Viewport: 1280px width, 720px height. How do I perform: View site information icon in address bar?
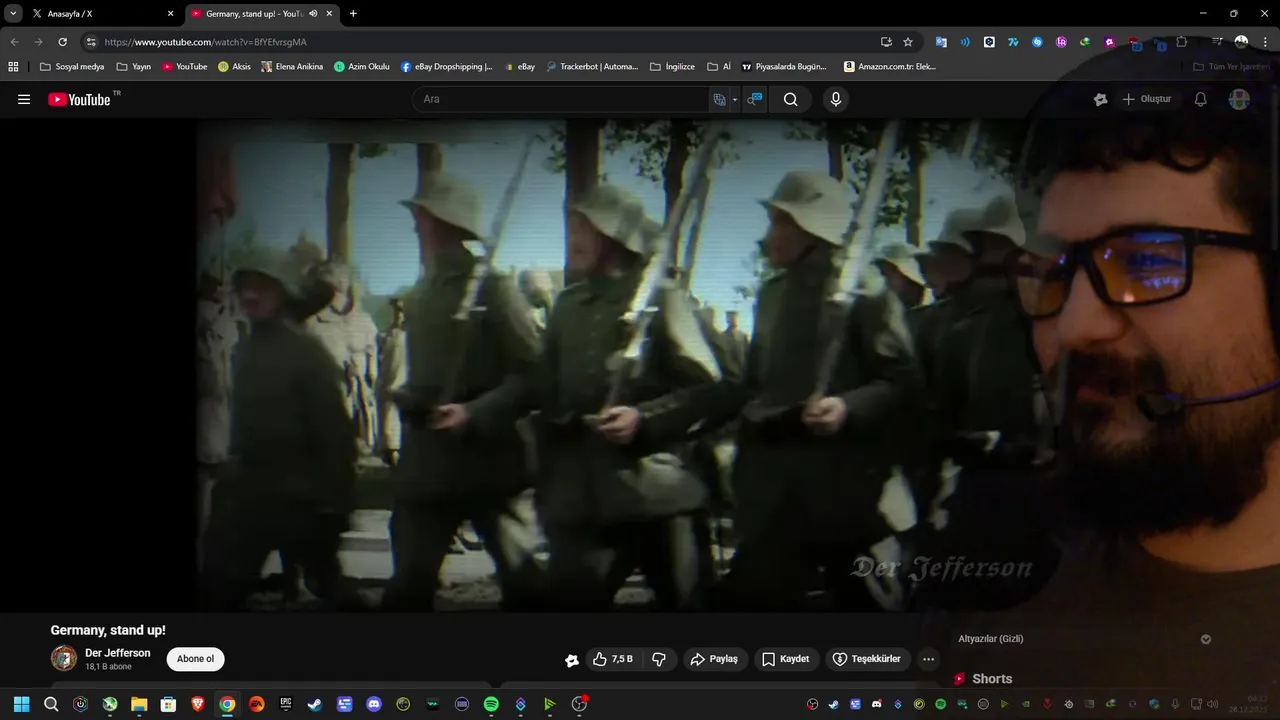click(91, 42)
